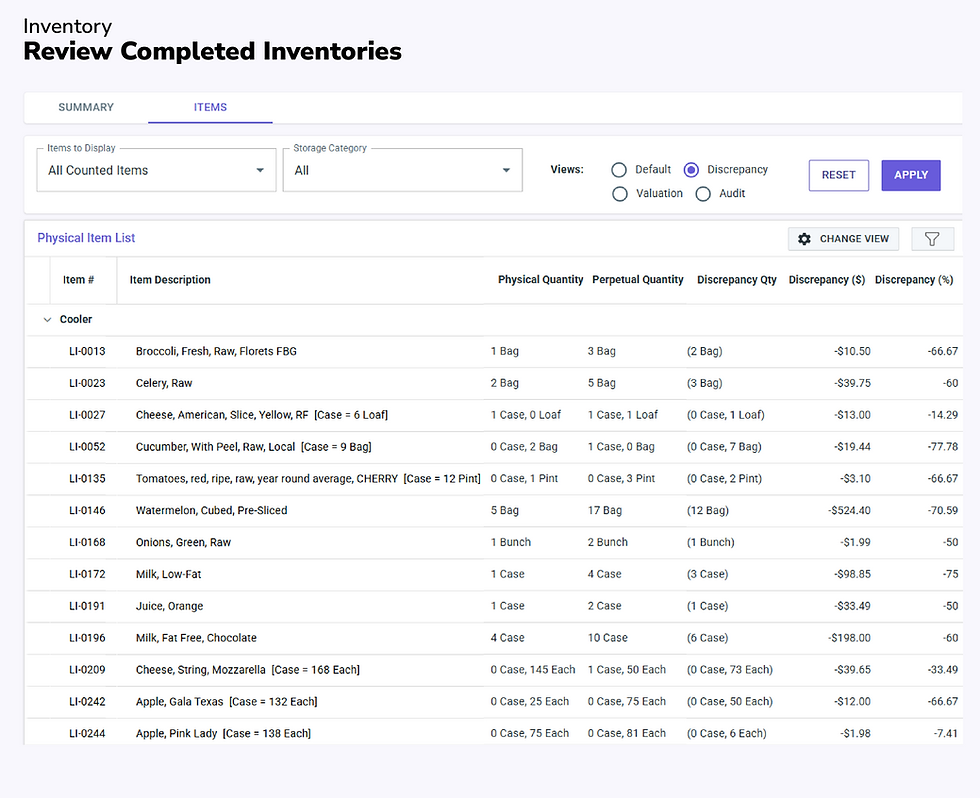Select item number LI-0172
Screen dimensions: 980x798
coord(87,574)
